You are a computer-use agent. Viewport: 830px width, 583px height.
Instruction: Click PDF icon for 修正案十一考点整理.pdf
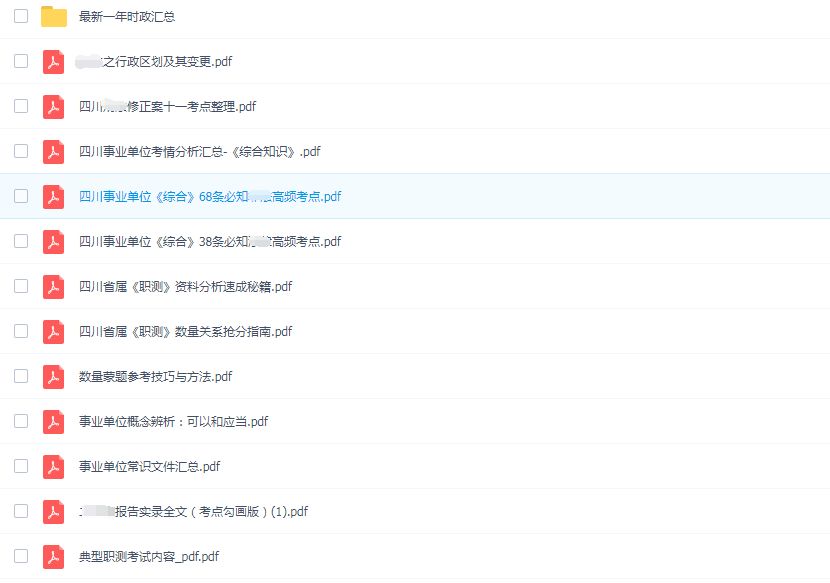point(53,106)
